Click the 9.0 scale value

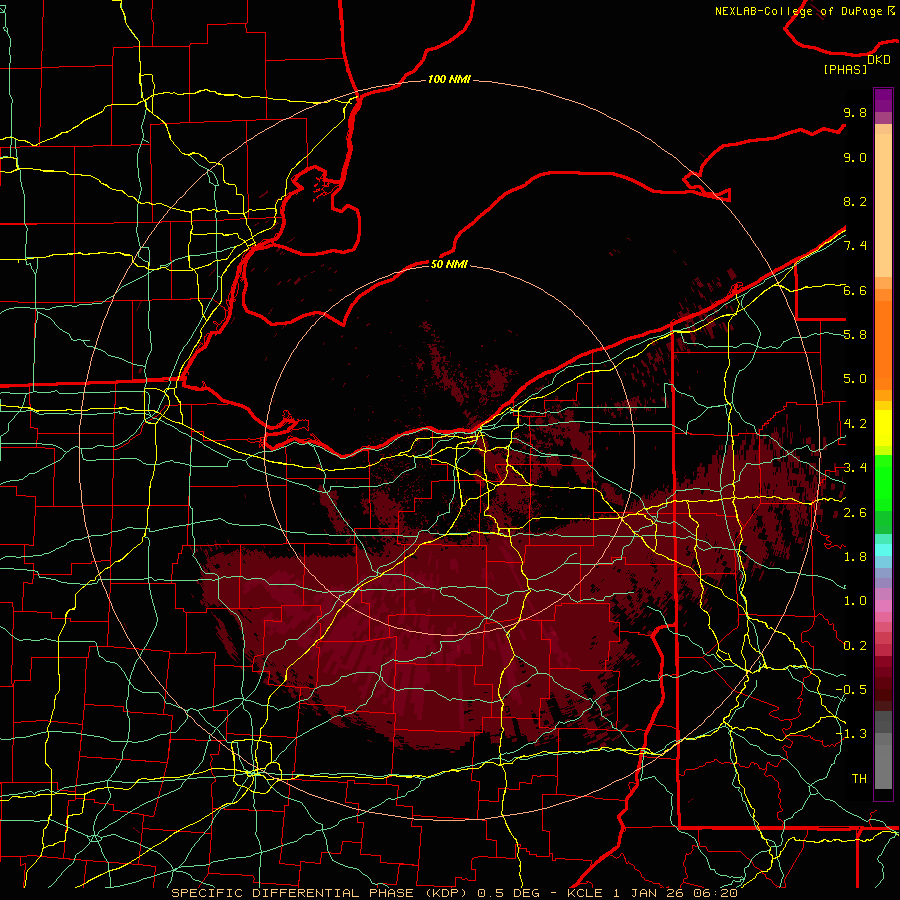pyautogui.click(x=855, y=158)
